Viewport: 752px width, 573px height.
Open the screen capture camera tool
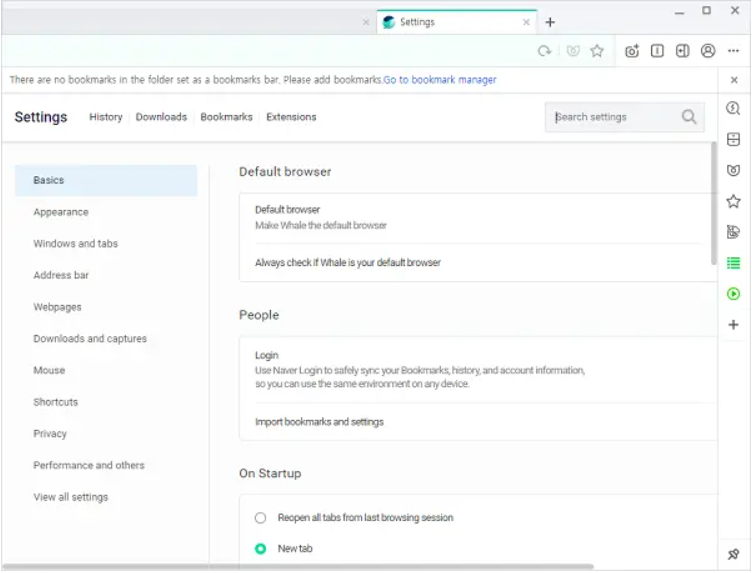click(632, 51)
